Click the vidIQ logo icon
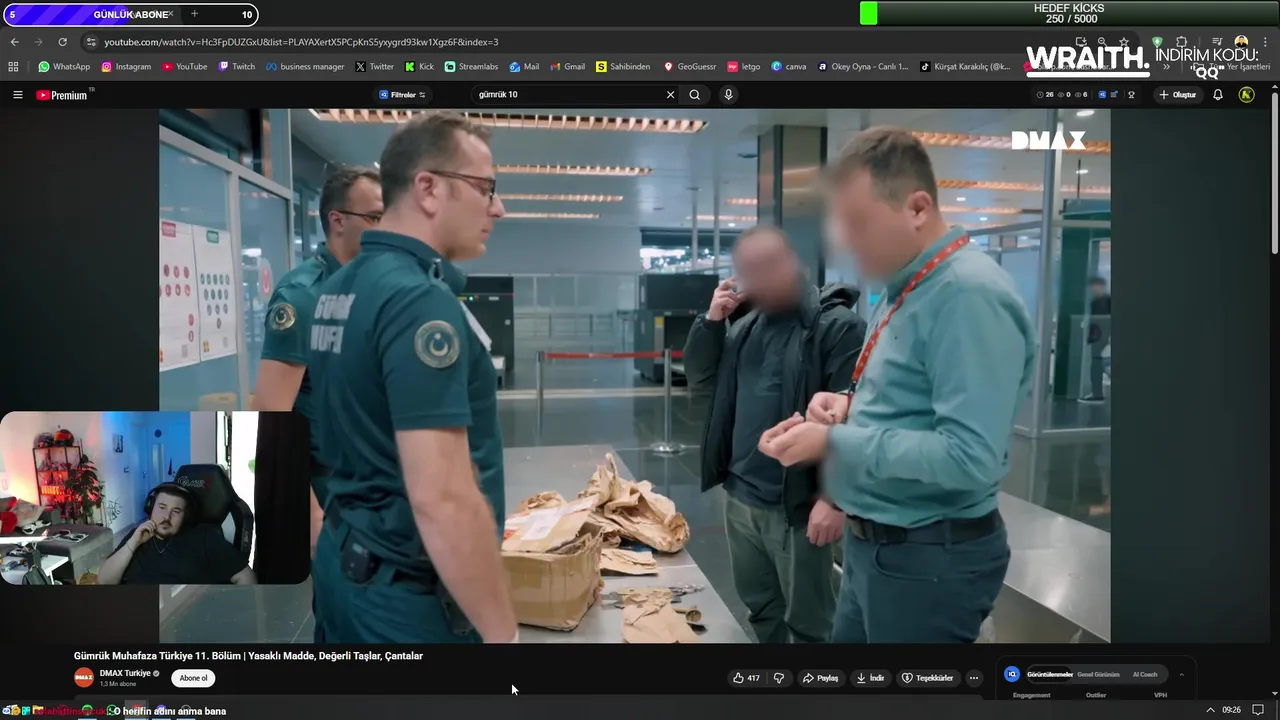Screen dimensions: 1280x720 click(1012, 675)
